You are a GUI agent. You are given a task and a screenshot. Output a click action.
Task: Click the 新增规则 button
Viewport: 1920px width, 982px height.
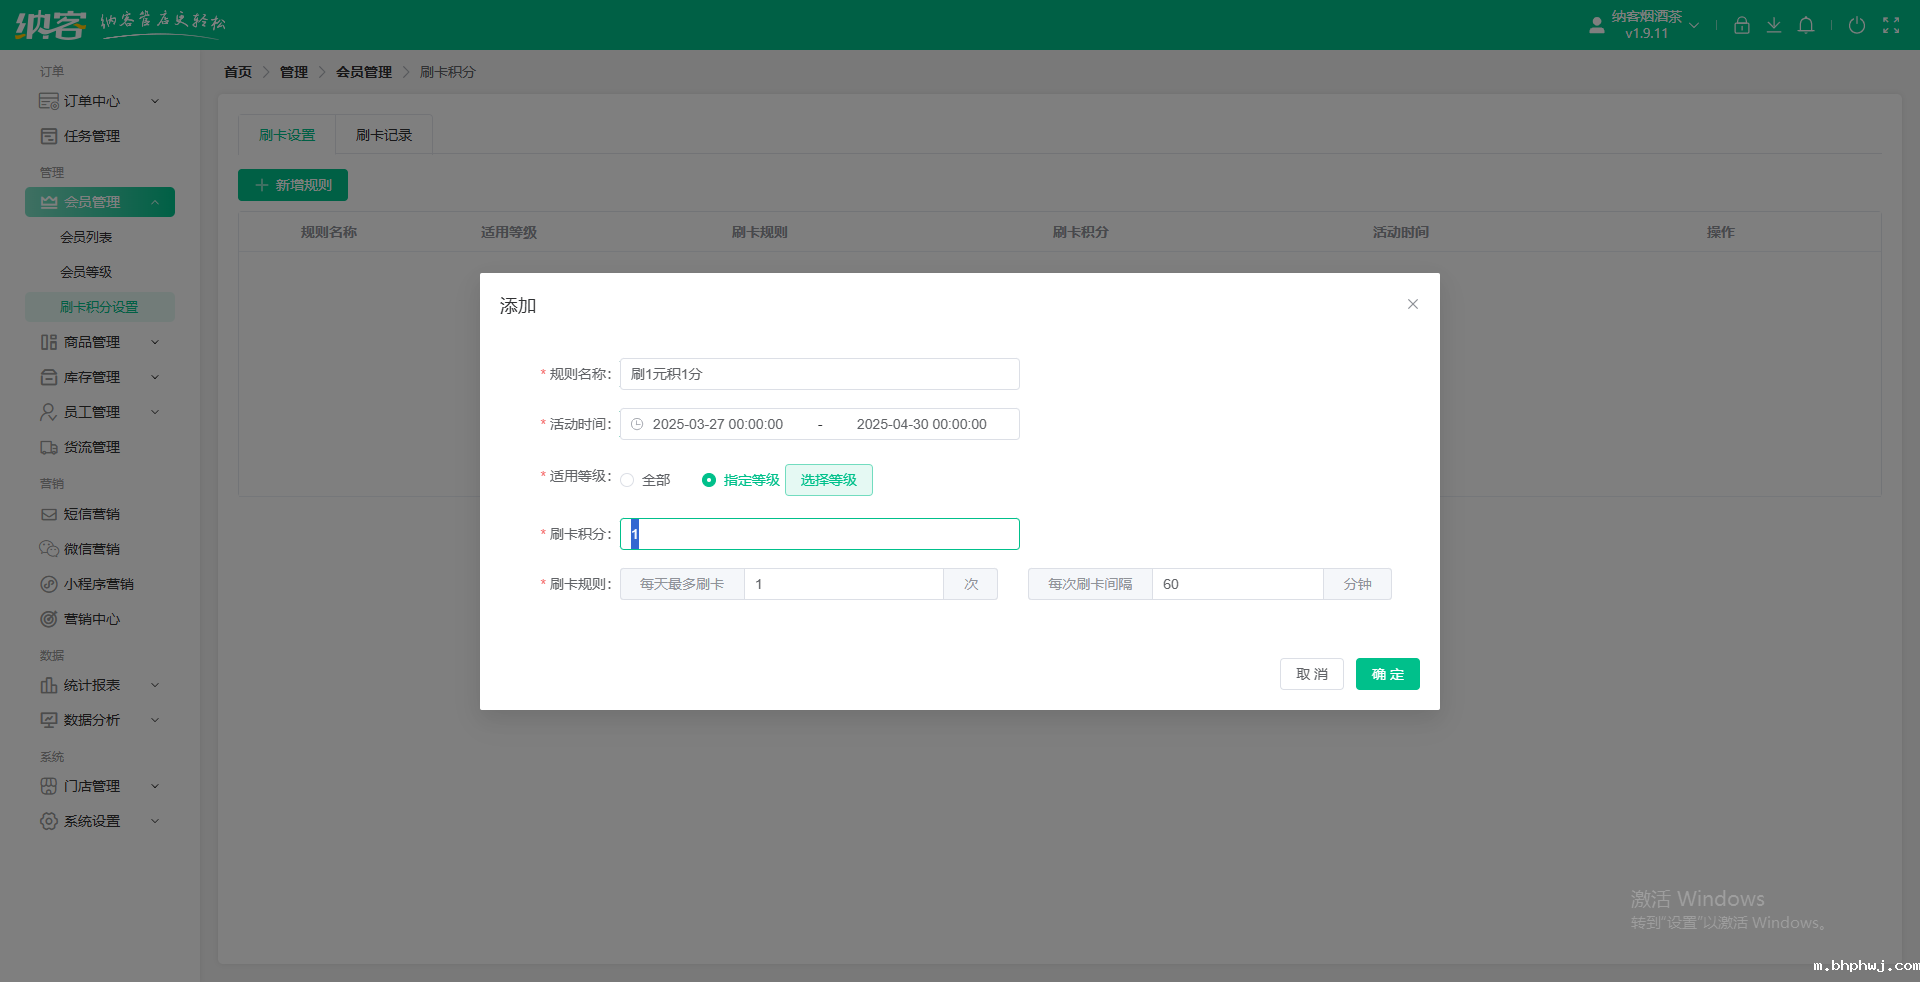pos(293,185)
